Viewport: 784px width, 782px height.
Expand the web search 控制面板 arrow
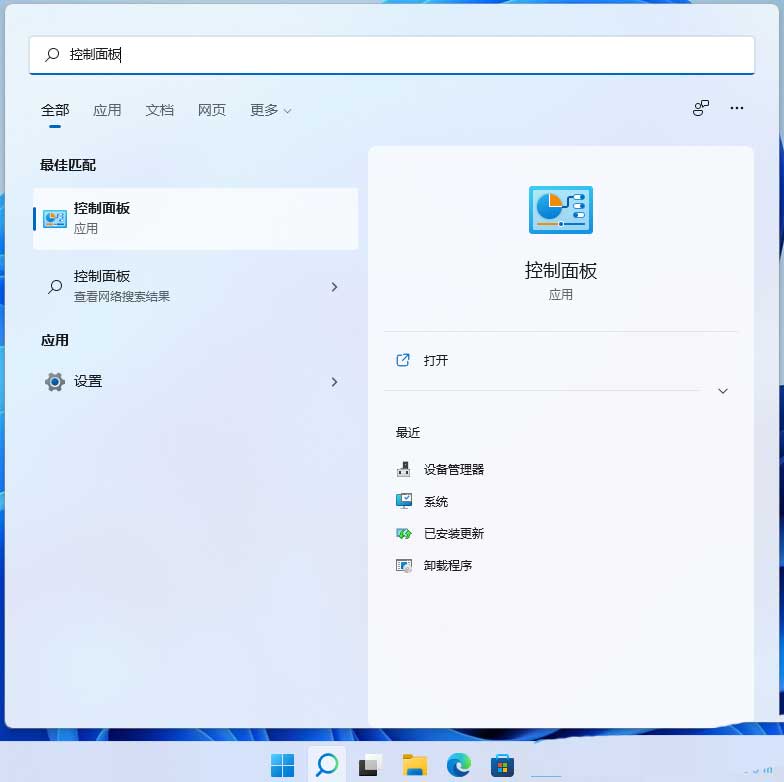click(x=334, y=287)
